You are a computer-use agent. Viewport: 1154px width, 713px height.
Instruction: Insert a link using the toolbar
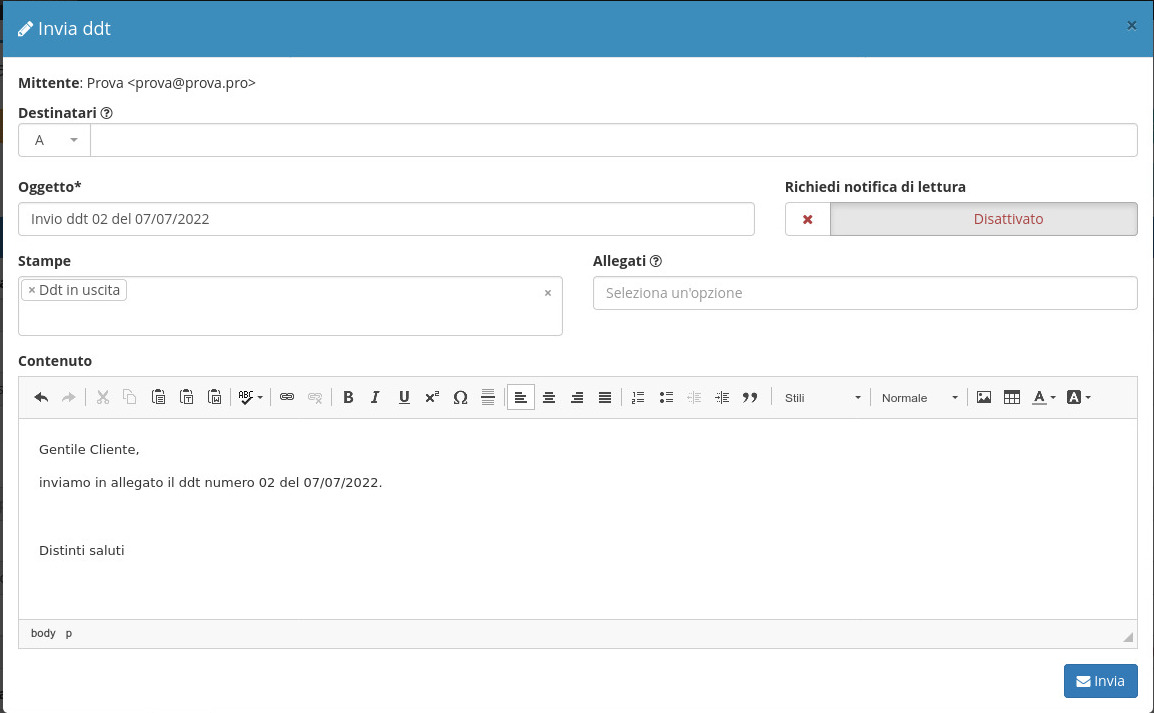pyautogui.click(x=287, y=398)
